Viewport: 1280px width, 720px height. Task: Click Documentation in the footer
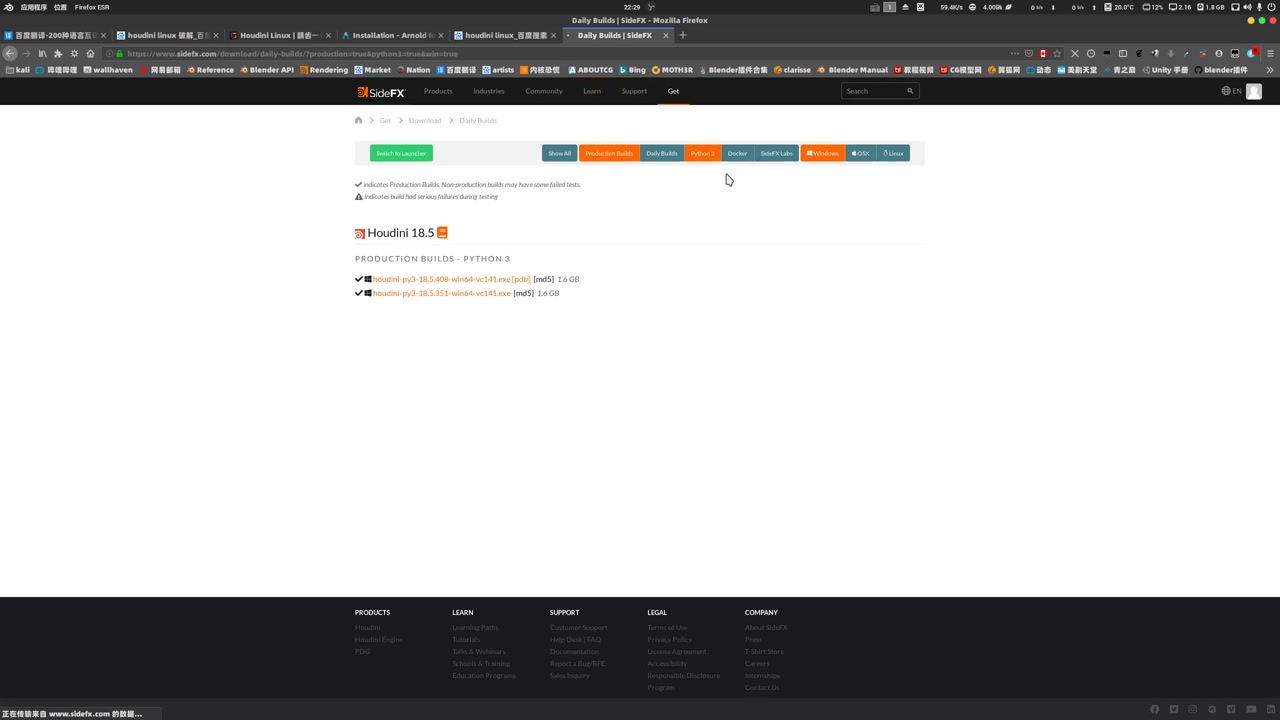click(x=574, y=651)
